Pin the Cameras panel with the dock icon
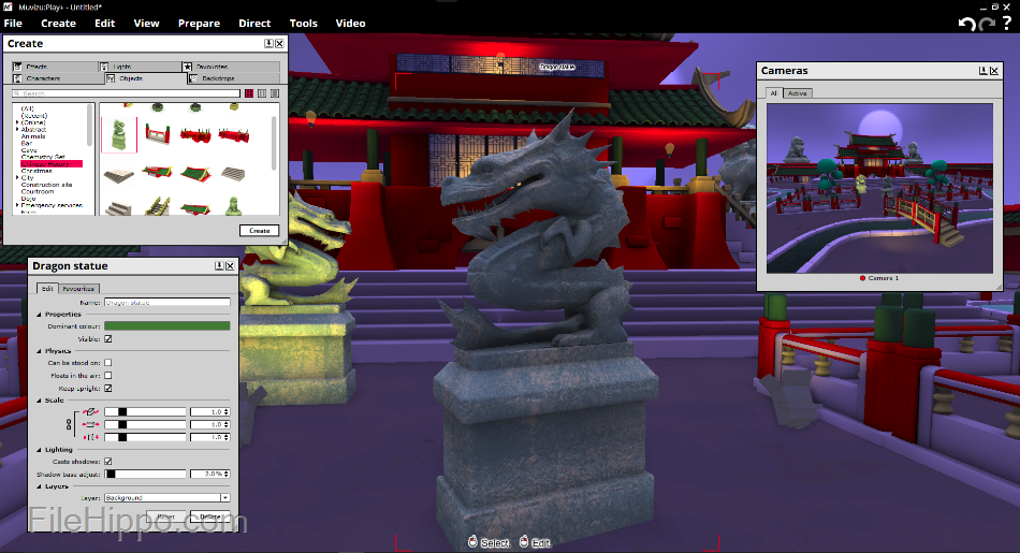Screen dimensions: 1020x553 983,71
